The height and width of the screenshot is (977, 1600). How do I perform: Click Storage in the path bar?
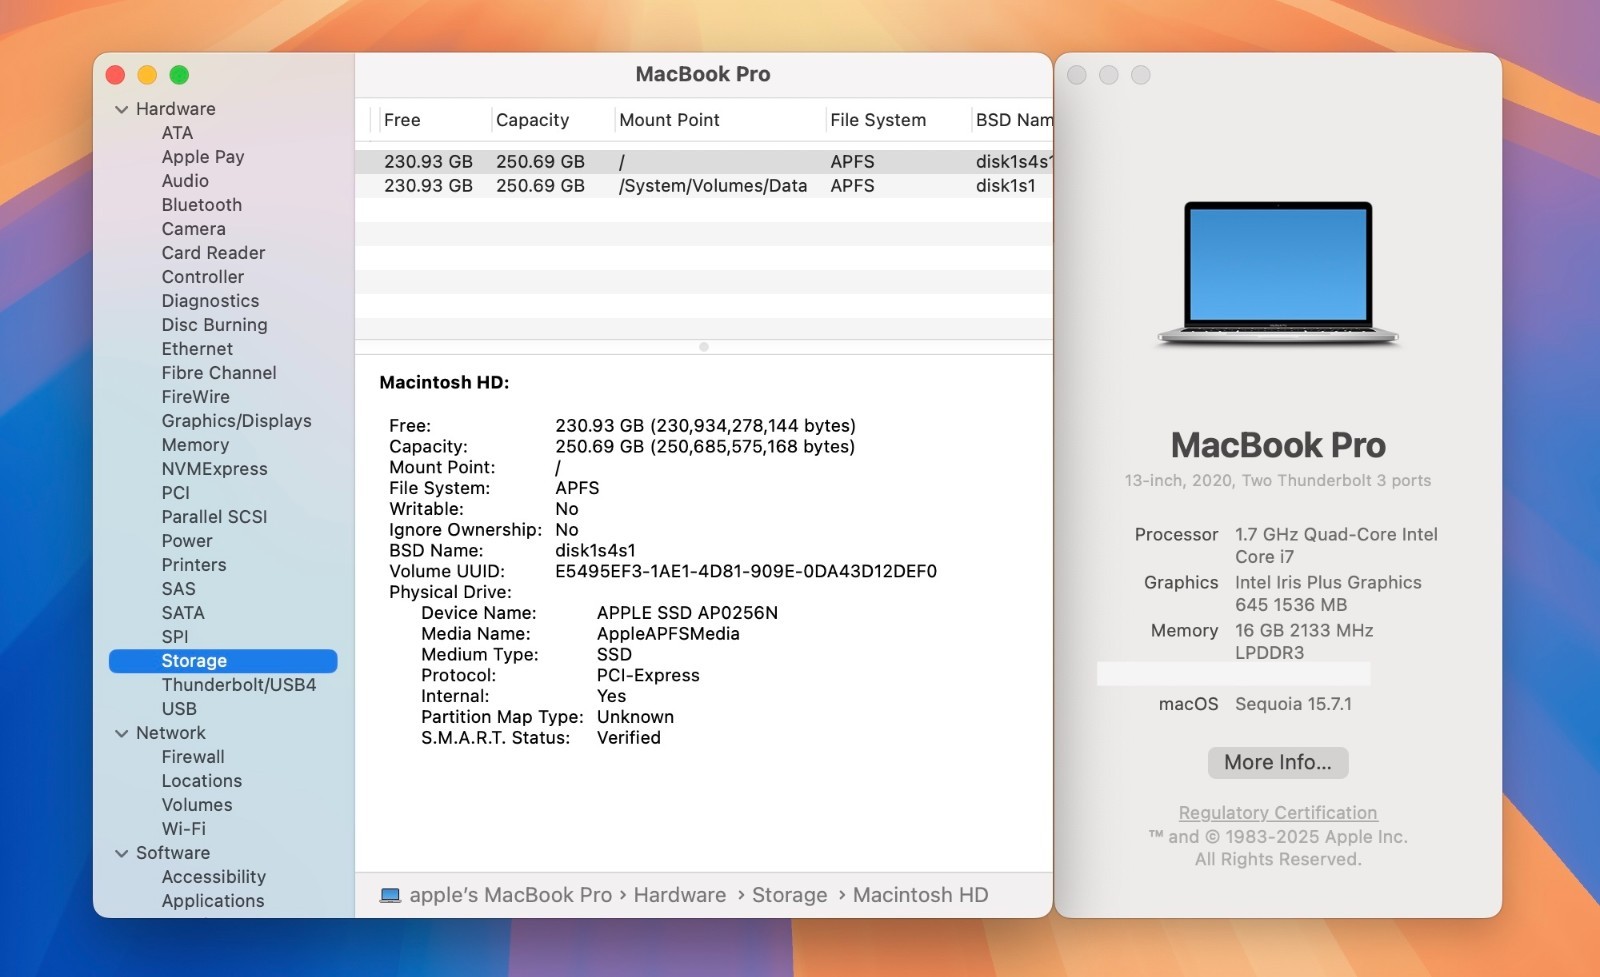click(x=789, y=895)
